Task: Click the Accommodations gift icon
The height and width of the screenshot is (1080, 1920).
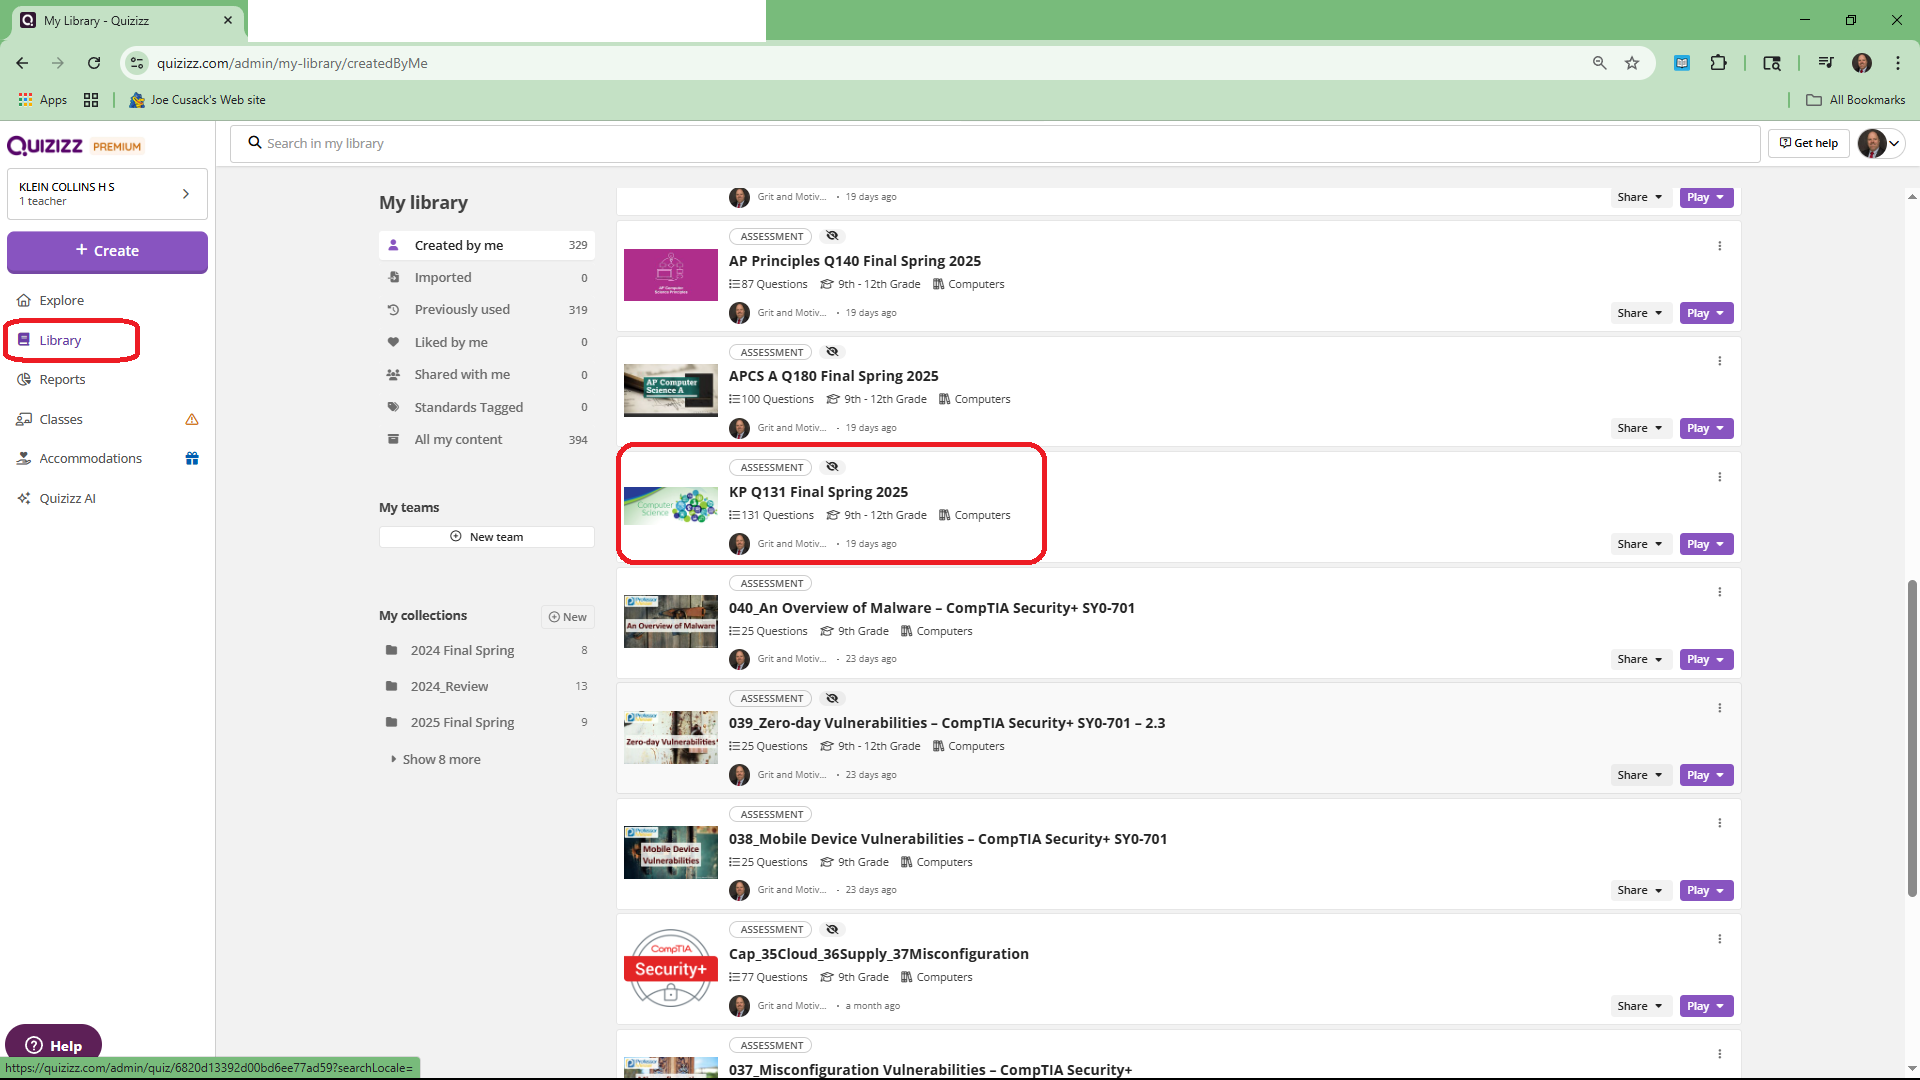Action: [x=192, y=458]
